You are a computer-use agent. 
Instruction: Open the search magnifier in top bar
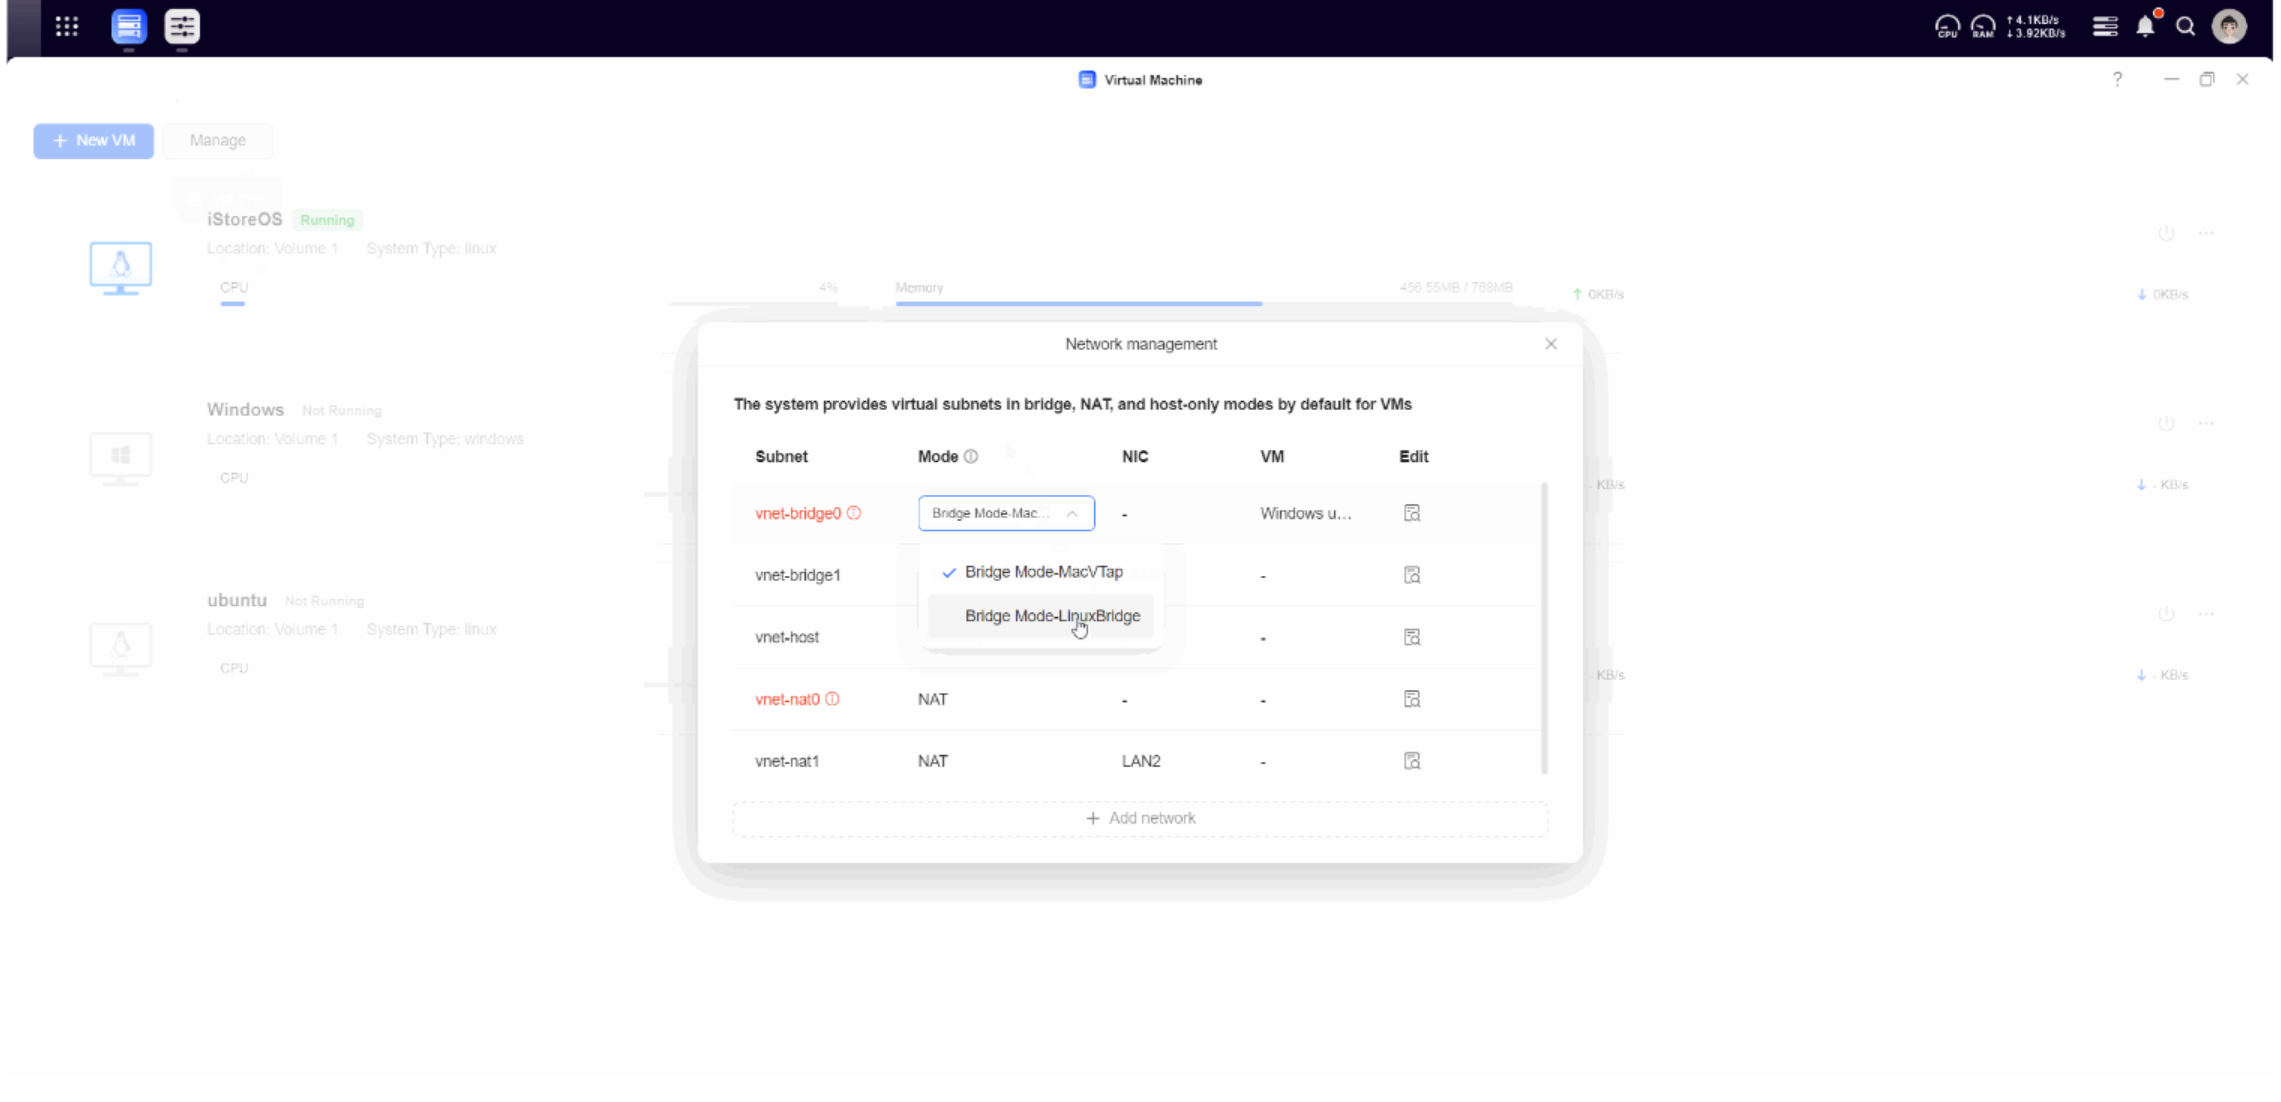(x=2186, y=27)
